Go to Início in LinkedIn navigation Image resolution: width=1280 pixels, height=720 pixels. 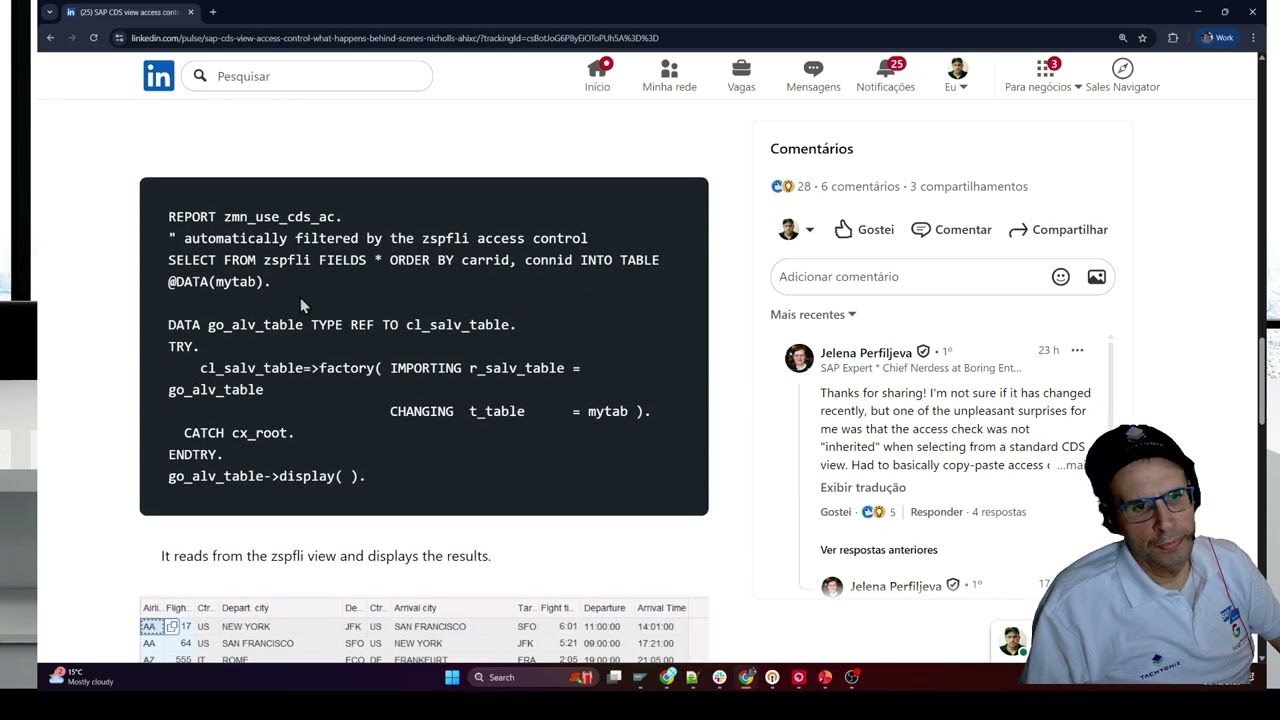(597, 76)
